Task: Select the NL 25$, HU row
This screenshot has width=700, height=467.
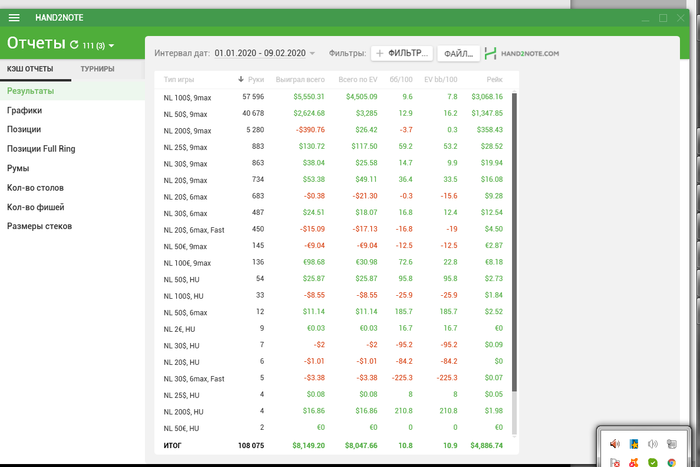Action: [x=333, y=394]
